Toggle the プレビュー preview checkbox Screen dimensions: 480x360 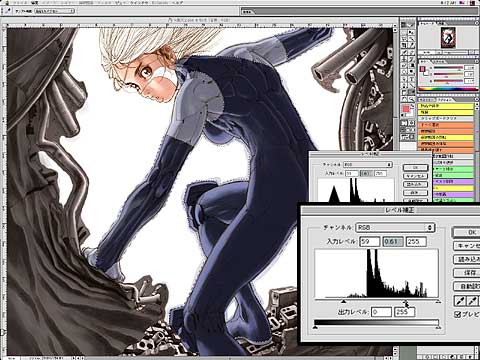(458, 314)
